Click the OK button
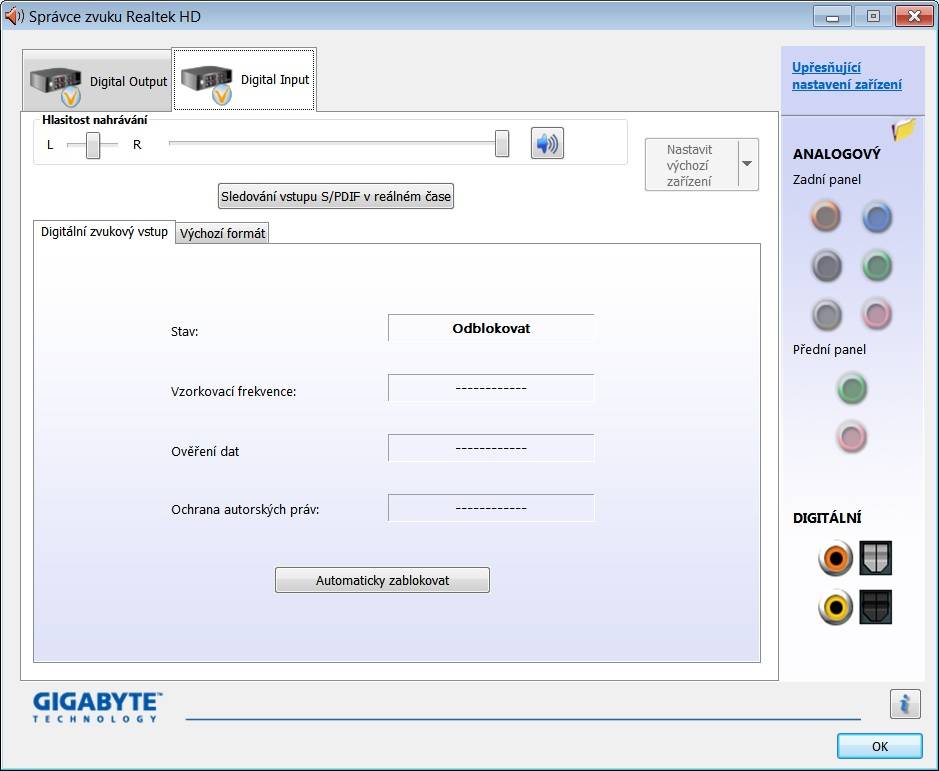Viewport: 939px width, 771px height. (879, 746)
